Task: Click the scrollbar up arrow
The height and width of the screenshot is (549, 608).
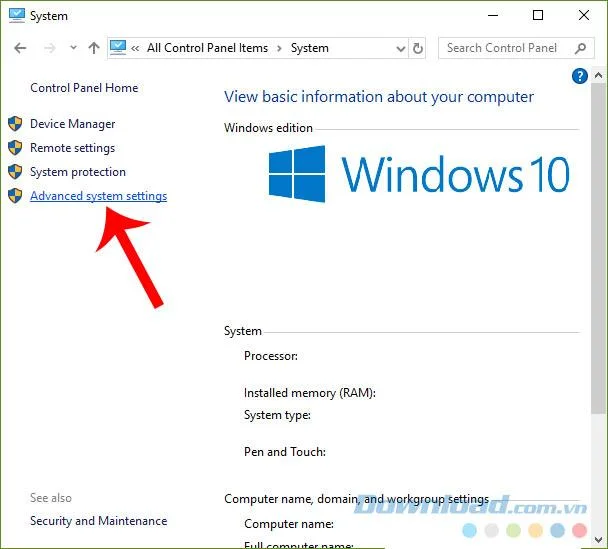Action: coord(598,76)
